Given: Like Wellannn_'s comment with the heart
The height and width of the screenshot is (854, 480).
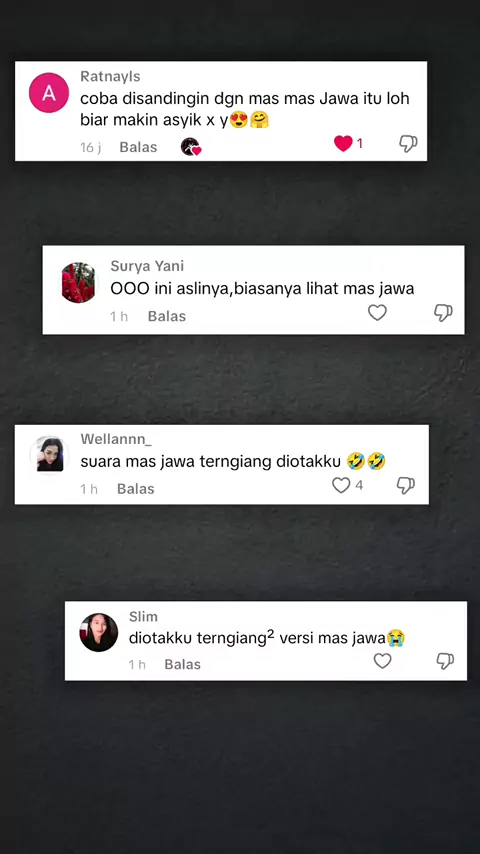Looking at the screenshot, I should pyautogui.click(x=341, y=485).
